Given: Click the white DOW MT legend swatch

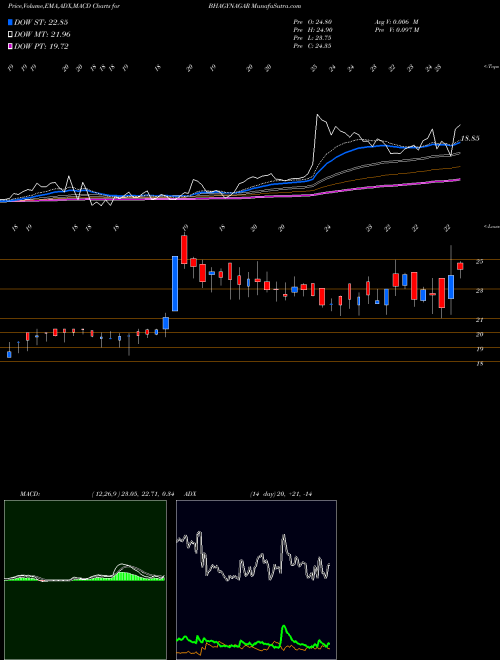Looking at the screenshot, I should point(11,35).
